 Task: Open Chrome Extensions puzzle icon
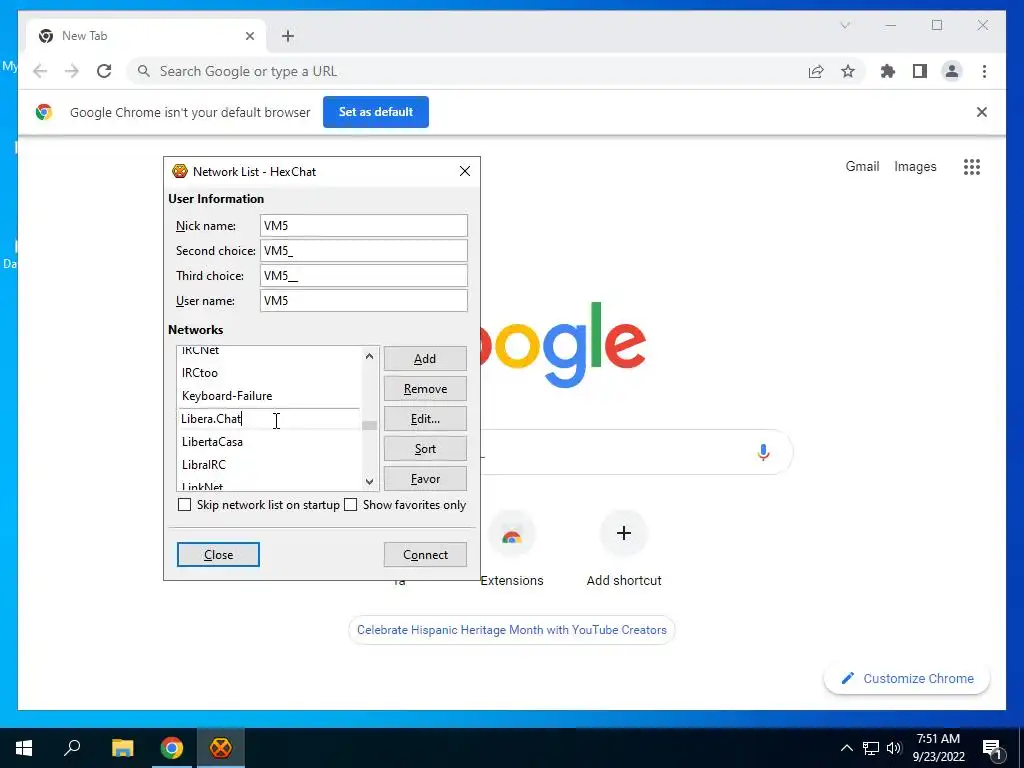coord(888,71)
